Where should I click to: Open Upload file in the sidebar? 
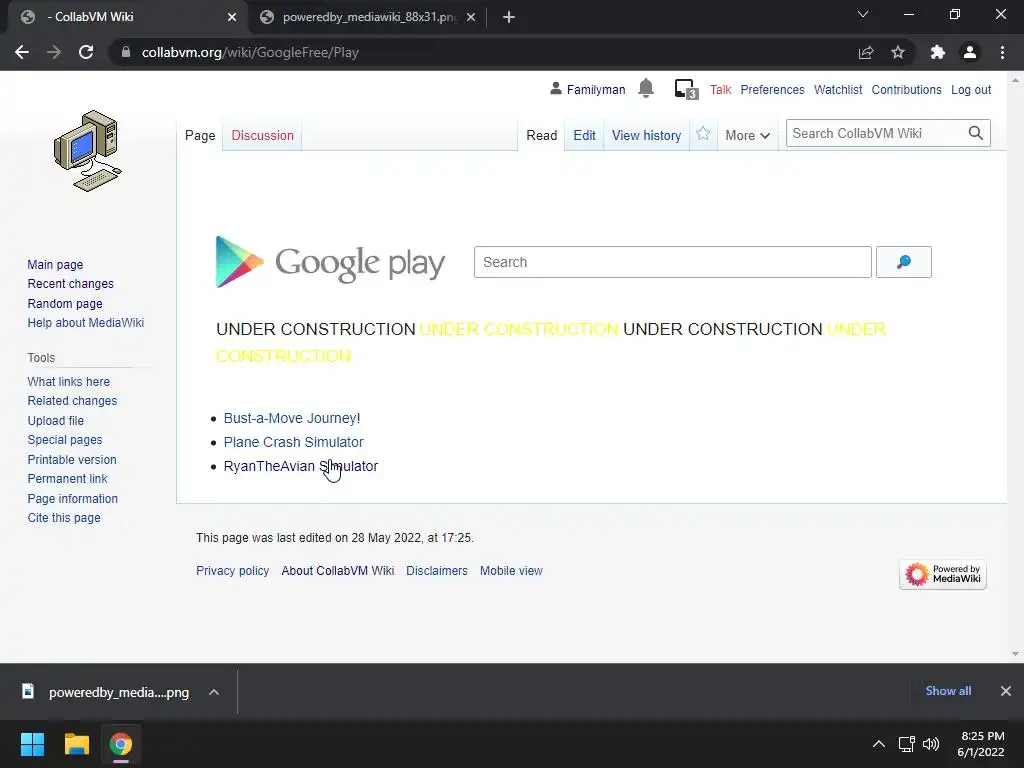56,421
